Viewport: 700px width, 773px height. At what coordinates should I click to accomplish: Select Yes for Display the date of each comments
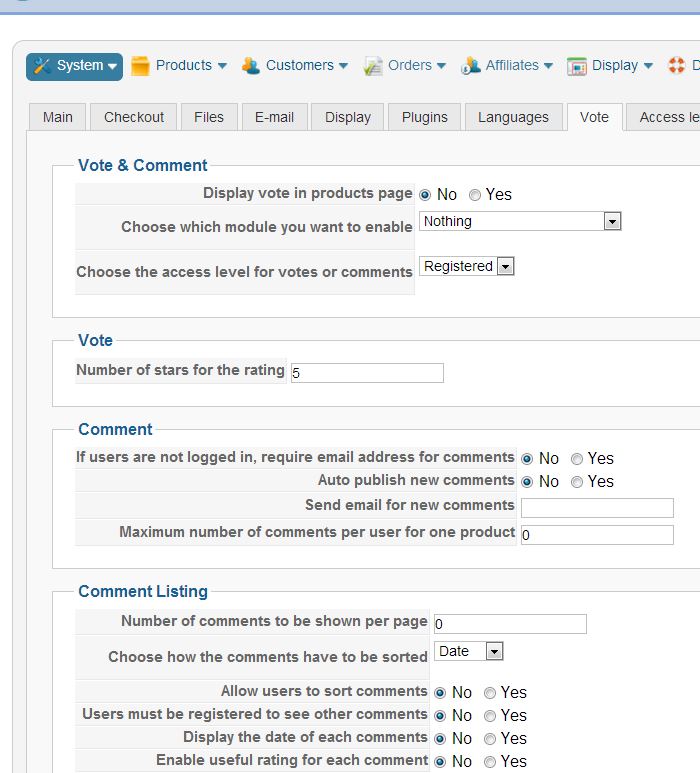click(490, 739)
